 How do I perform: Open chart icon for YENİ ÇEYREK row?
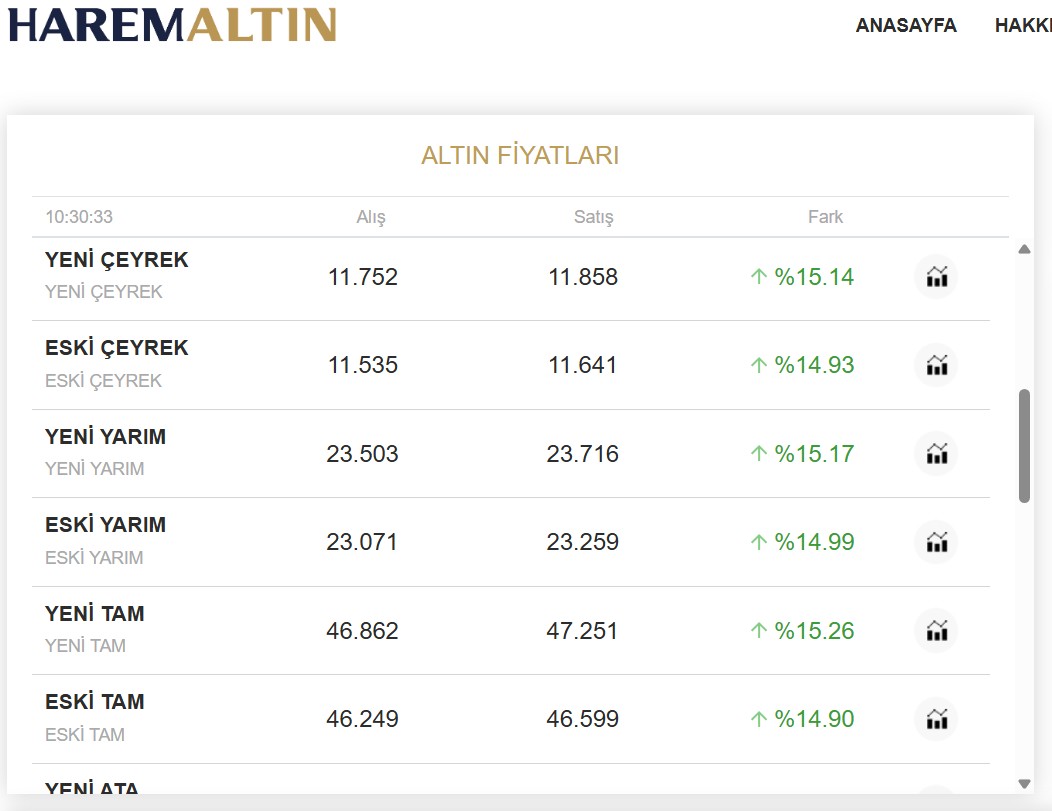tap(936, 277)
